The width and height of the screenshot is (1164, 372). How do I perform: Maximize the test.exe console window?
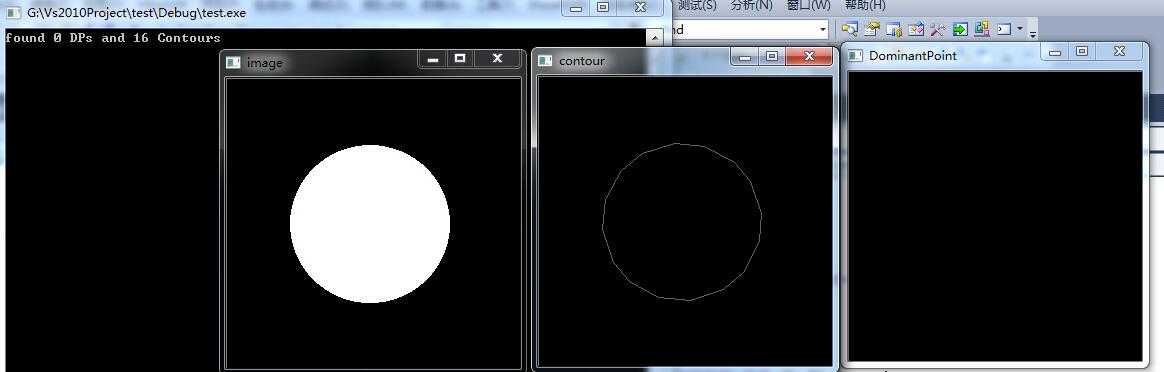(603, 7)
